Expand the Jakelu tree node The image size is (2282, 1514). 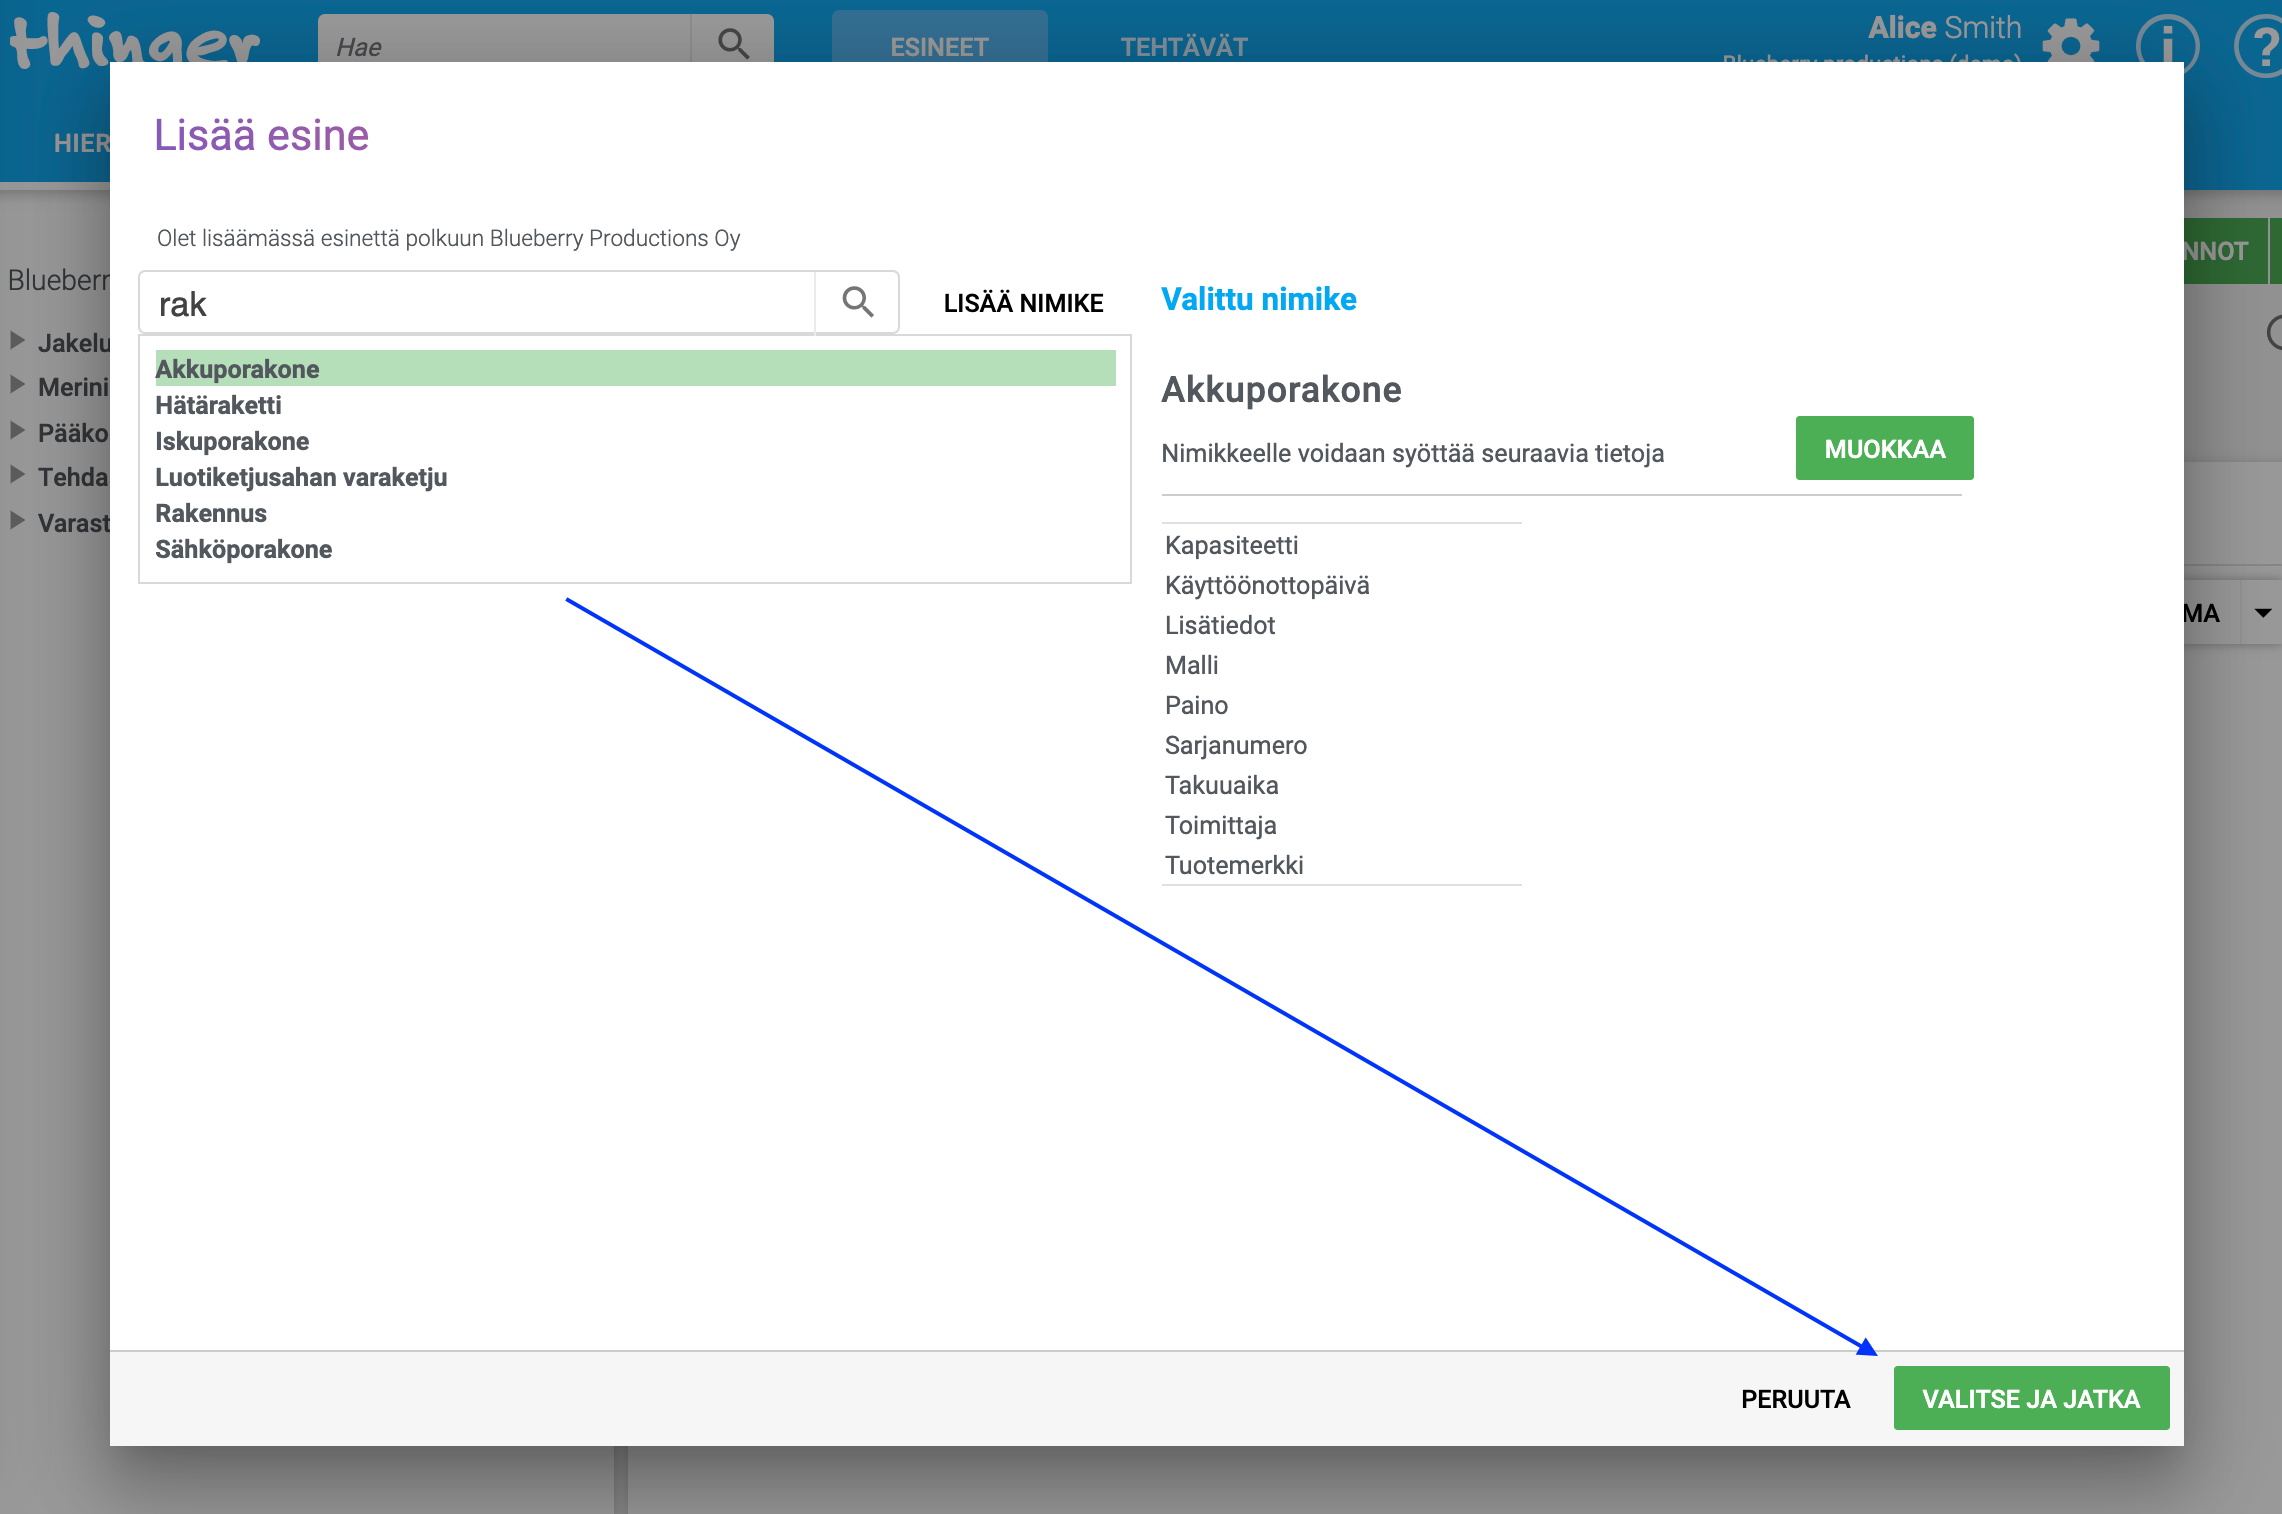[17, 341]
